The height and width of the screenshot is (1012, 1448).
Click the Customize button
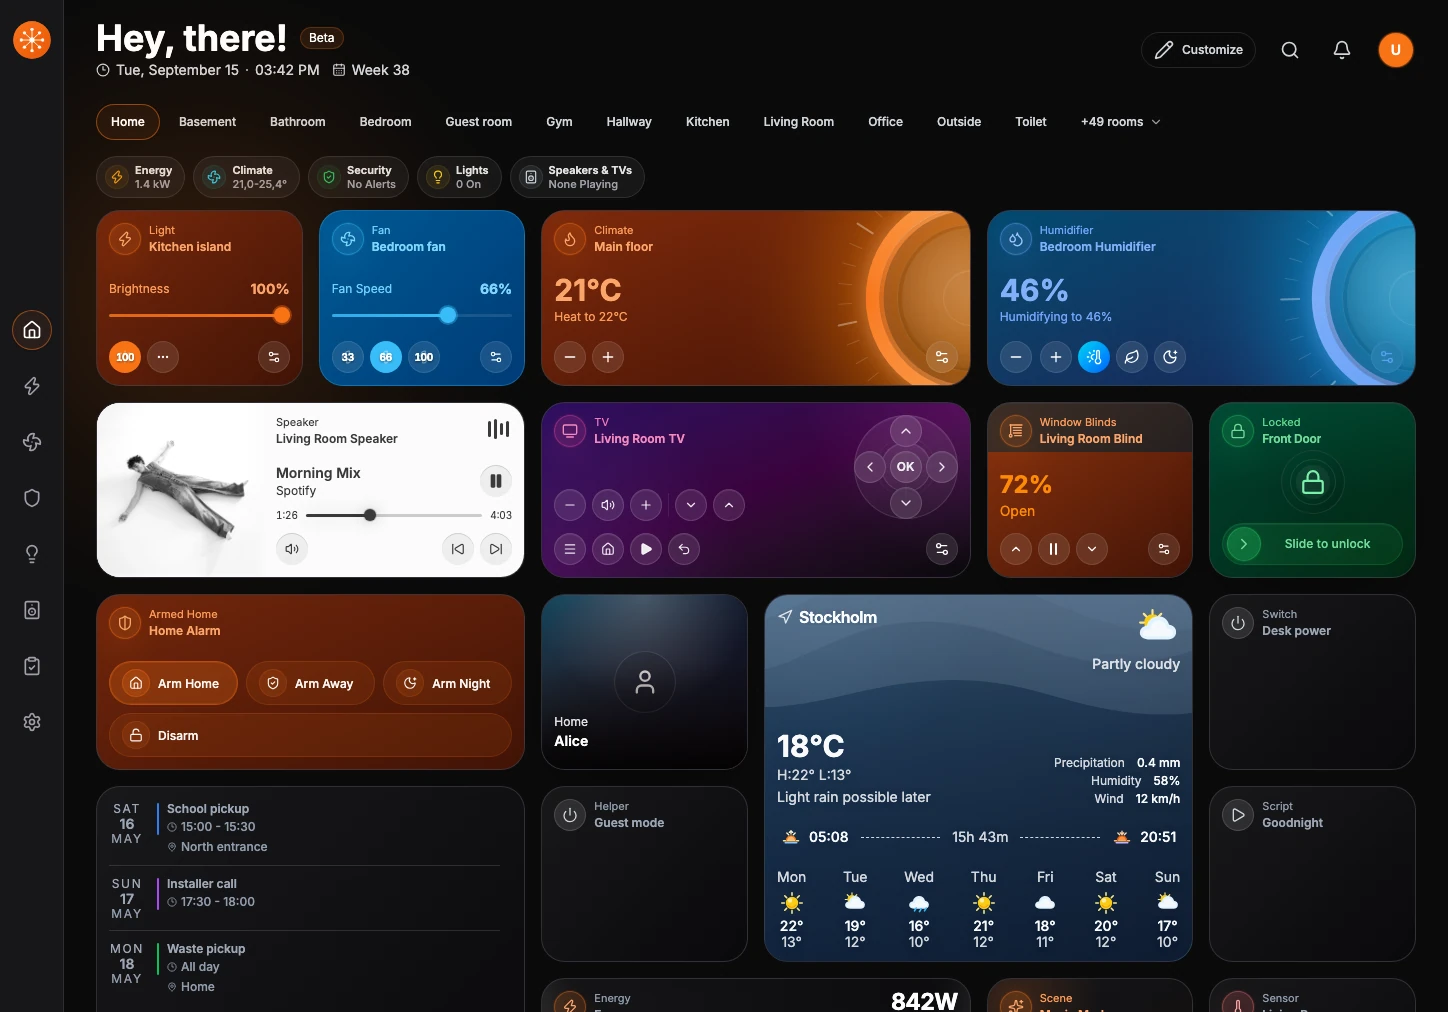coord(1198,50)
